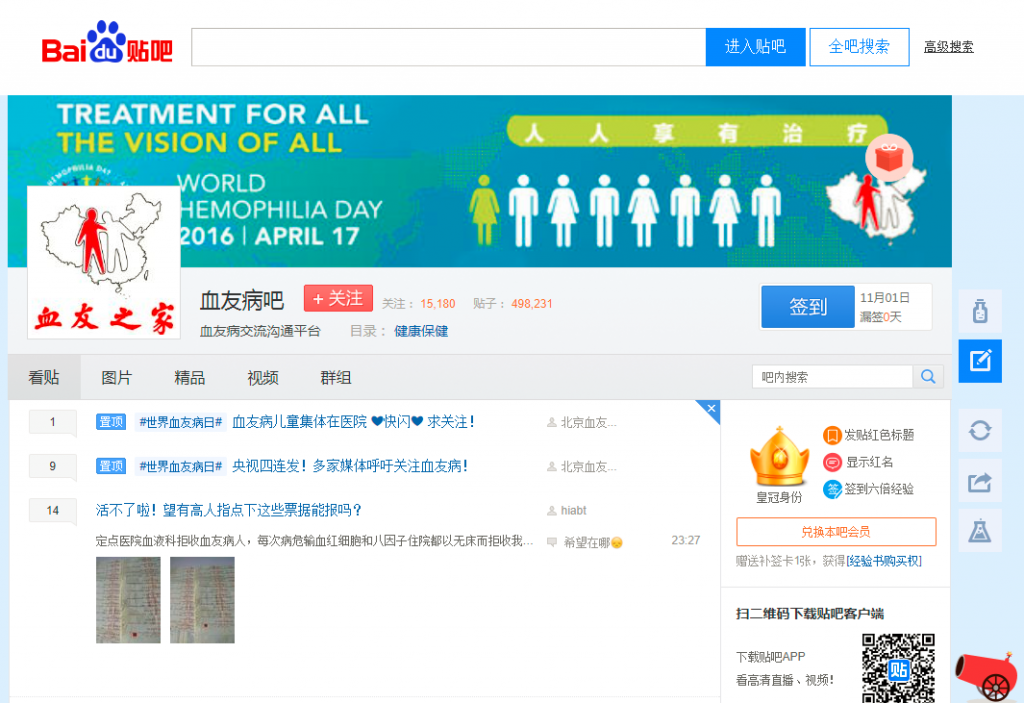Open the post 活不了啦！望有高人指点下这些票据能报吗

coord(229,510)
